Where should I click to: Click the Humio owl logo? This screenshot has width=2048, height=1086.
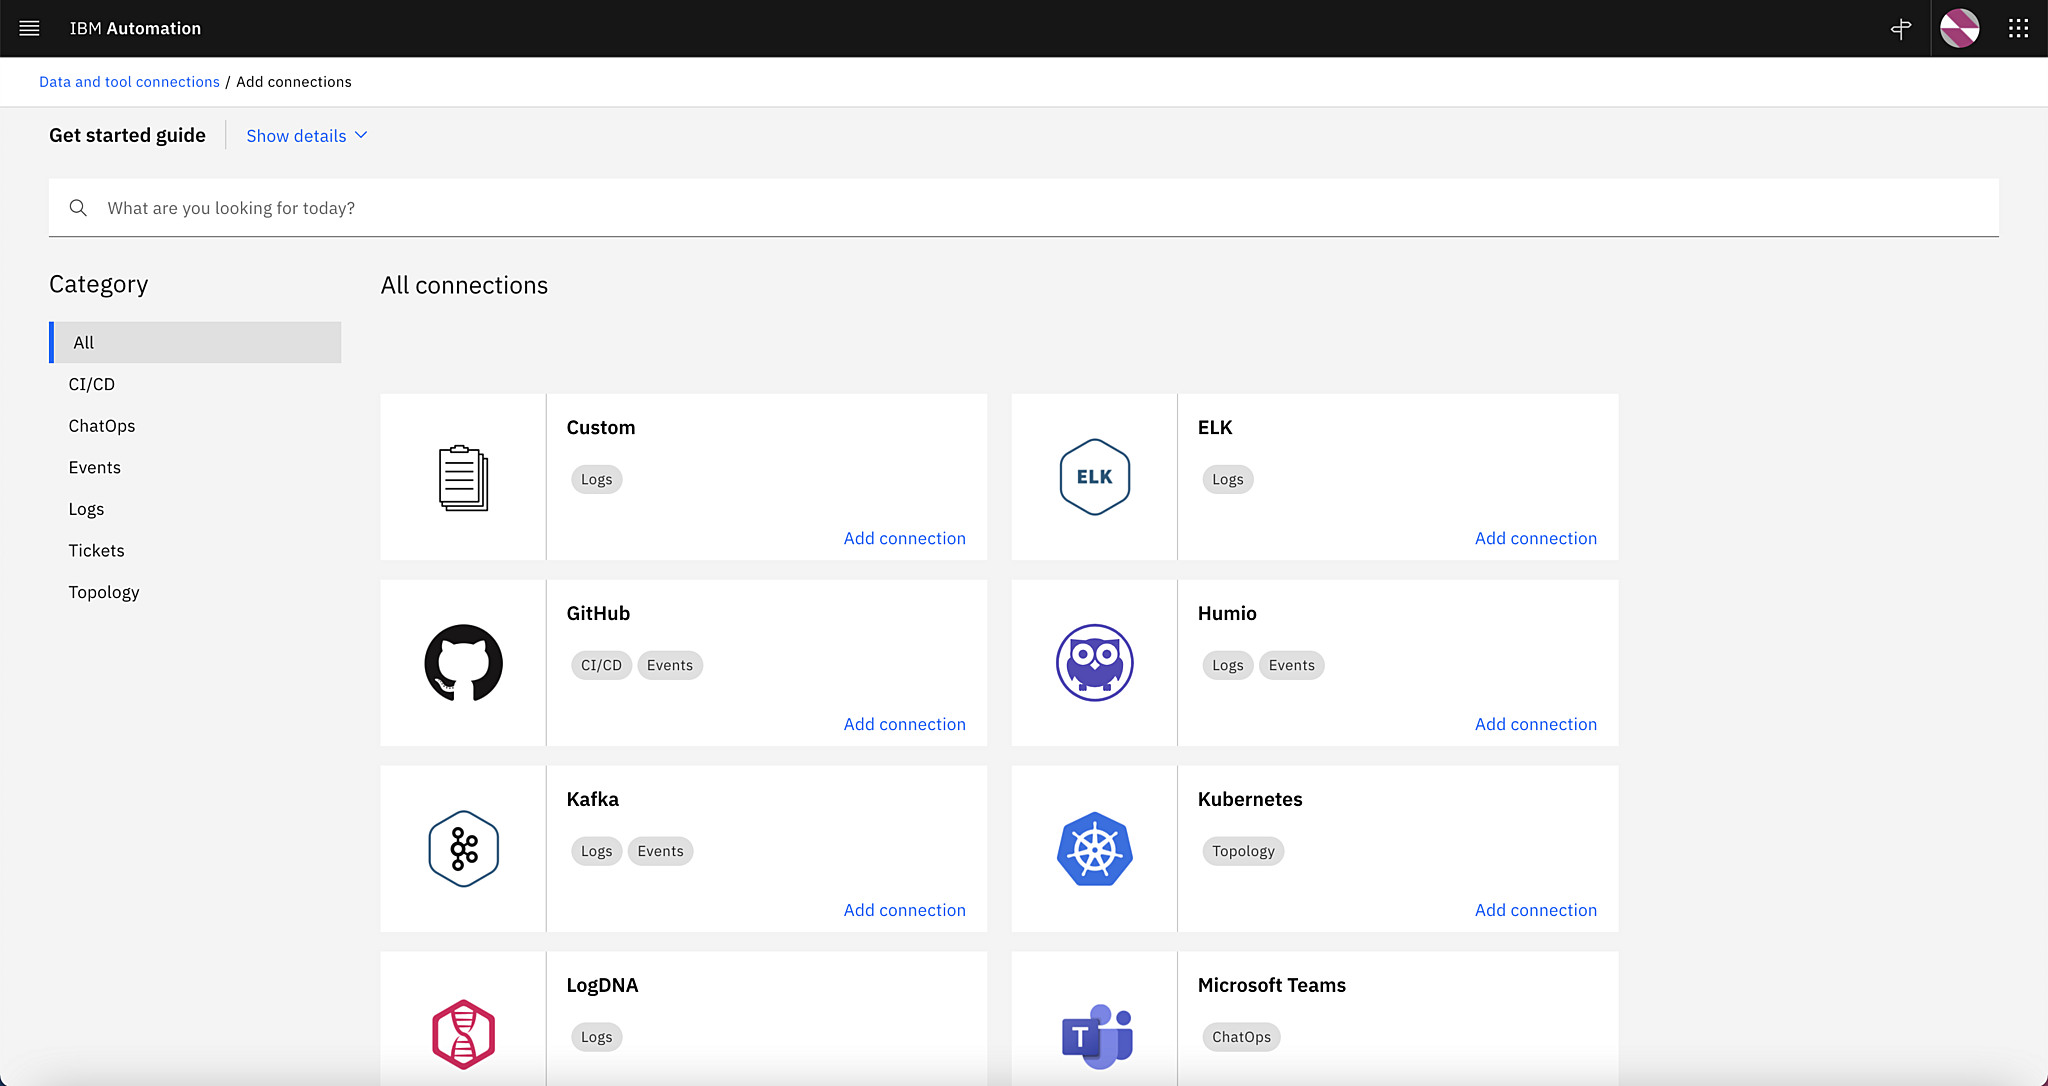(x=1094, y=663)
